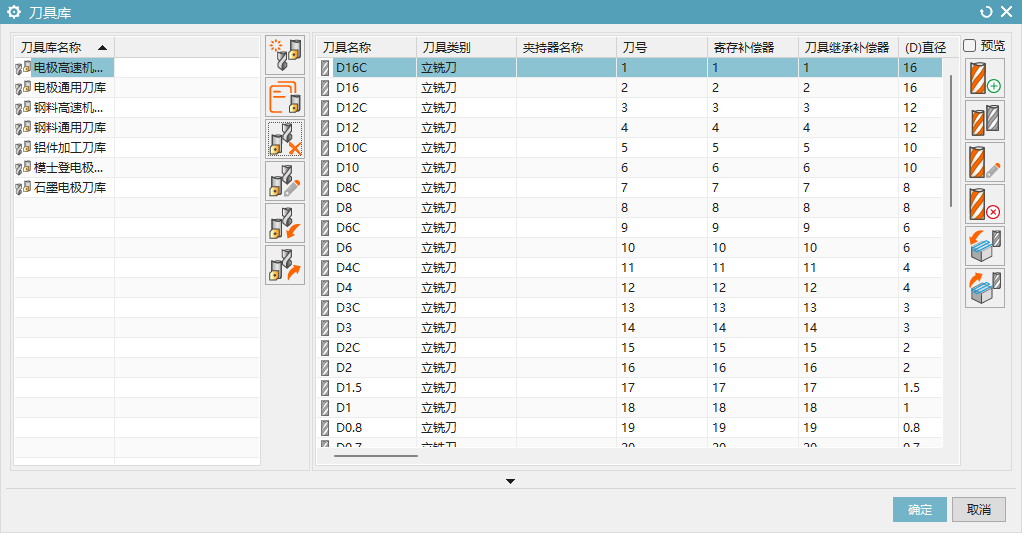Click the 刀具继承补偿器 column header

pos(848,48)
